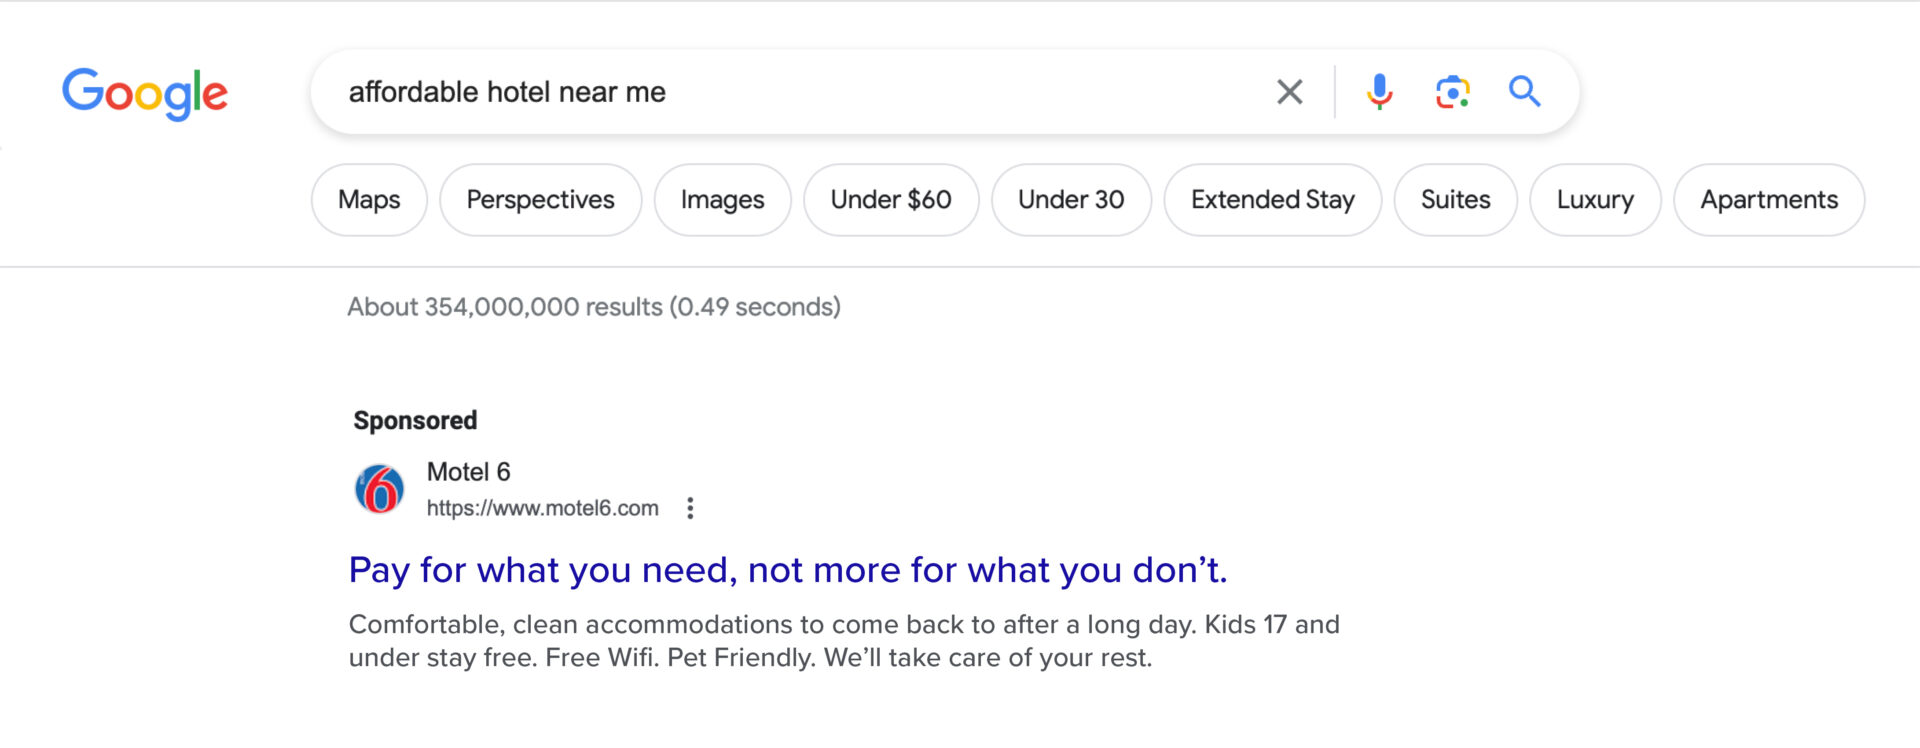The image size is (1920, 748).
Task: Switch to Perspectives results
Action: (x=541, y=200)
